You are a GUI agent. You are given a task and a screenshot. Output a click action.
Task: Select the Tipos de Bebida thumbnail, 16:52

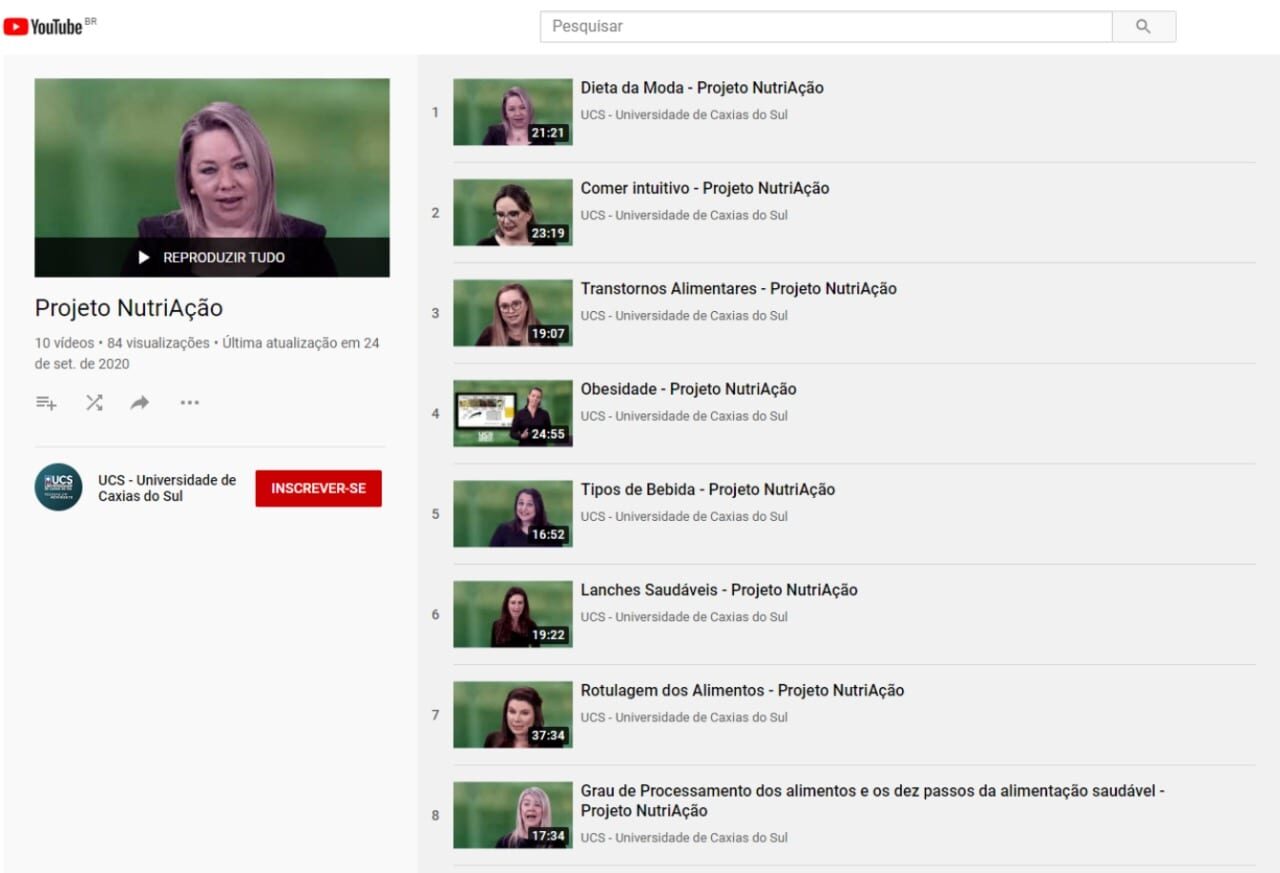(513, 514)
